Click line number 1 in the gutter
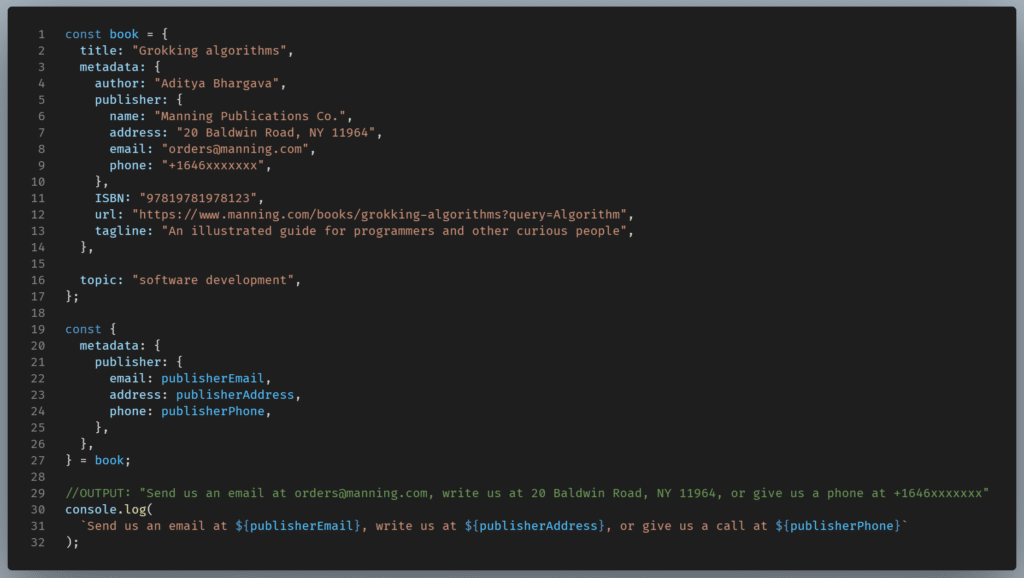Viewport: 1024px width, 578px height. pyautogui.click(x=41, y=34)
